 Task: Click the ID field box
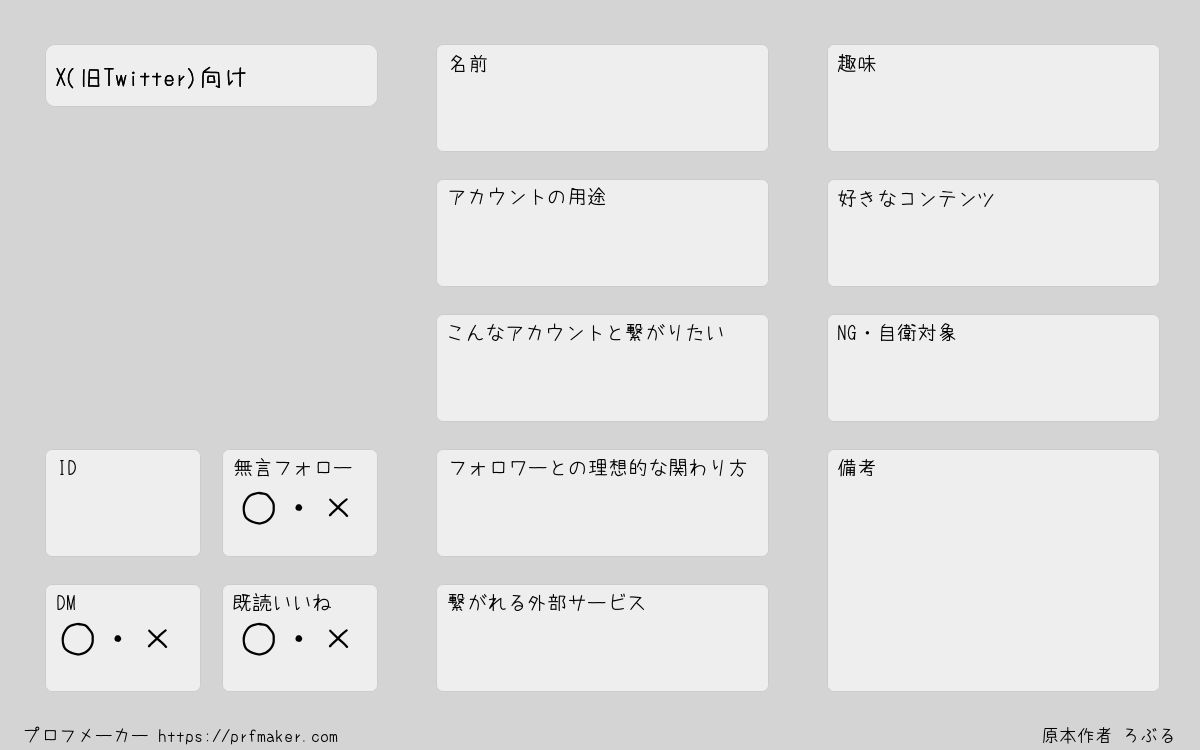[x=123, y=503]
